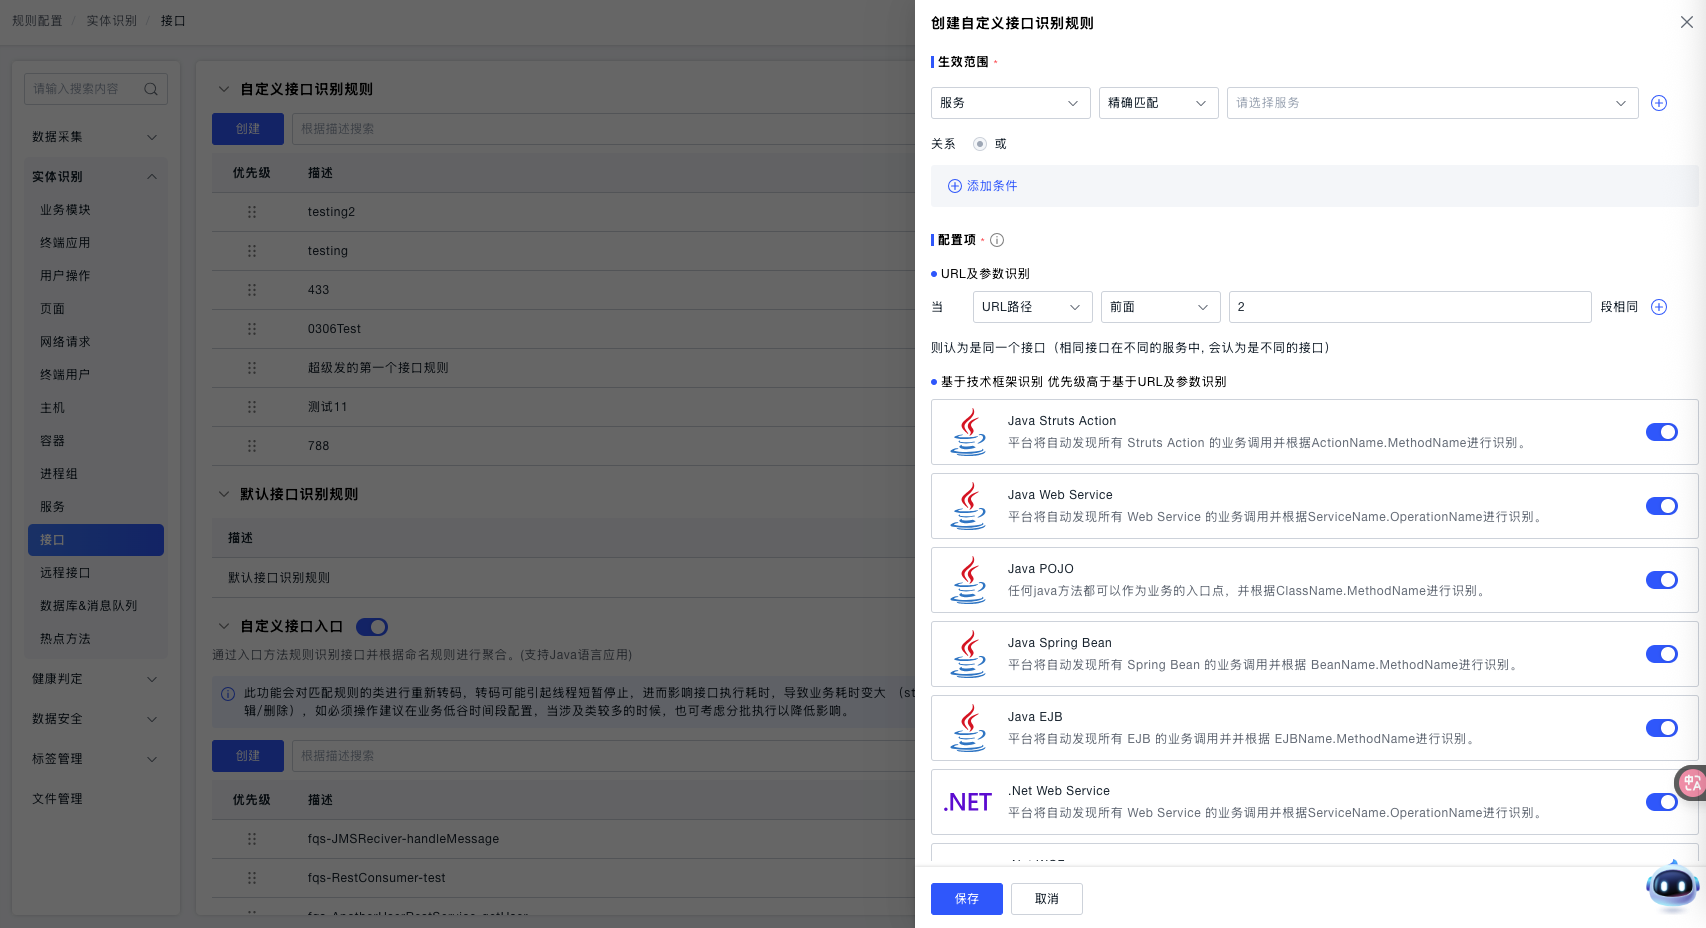
Task: Expand the URL路径 dropdown
Action: (x=1032, y=307)
